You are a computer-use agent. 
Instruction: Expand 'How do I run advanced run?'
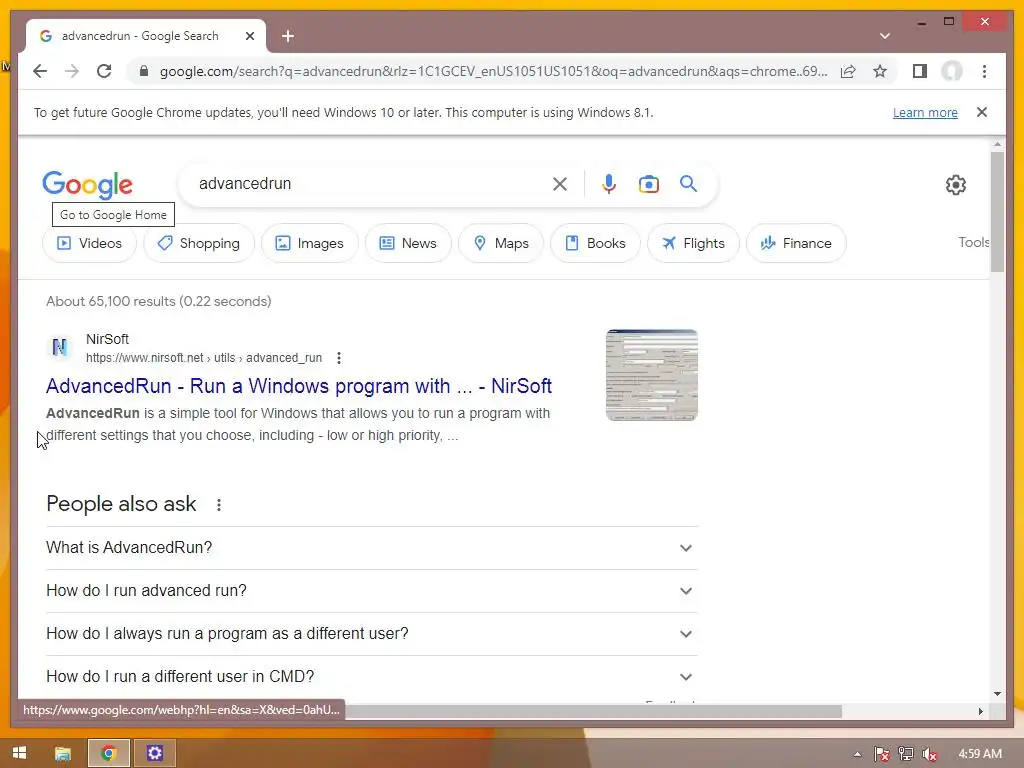pos(372,590)
